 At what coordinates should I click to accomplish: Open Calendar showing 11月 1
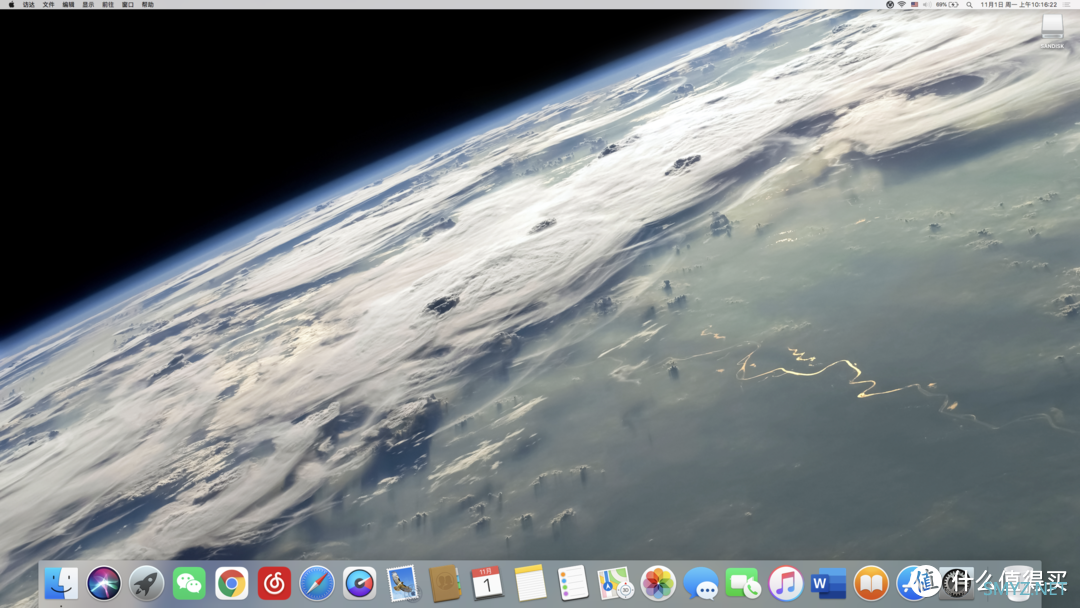pos(487,584)
